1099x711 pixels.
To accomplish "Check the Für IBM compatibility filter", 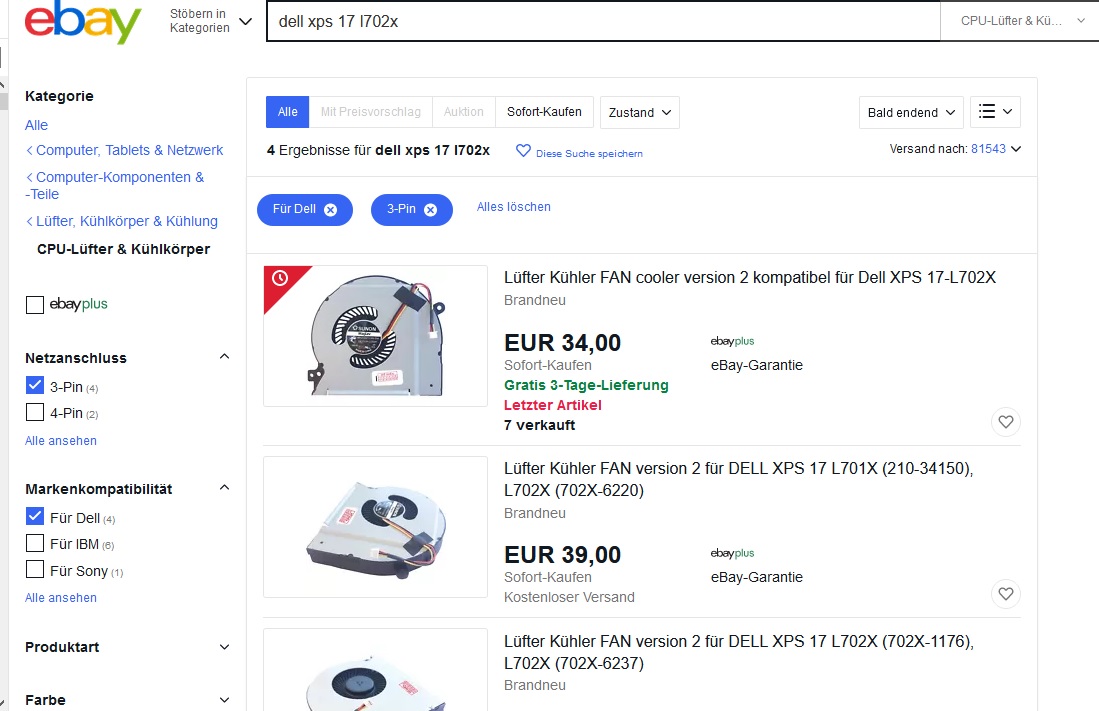I will pyautogui.click(x=34, y=543).
